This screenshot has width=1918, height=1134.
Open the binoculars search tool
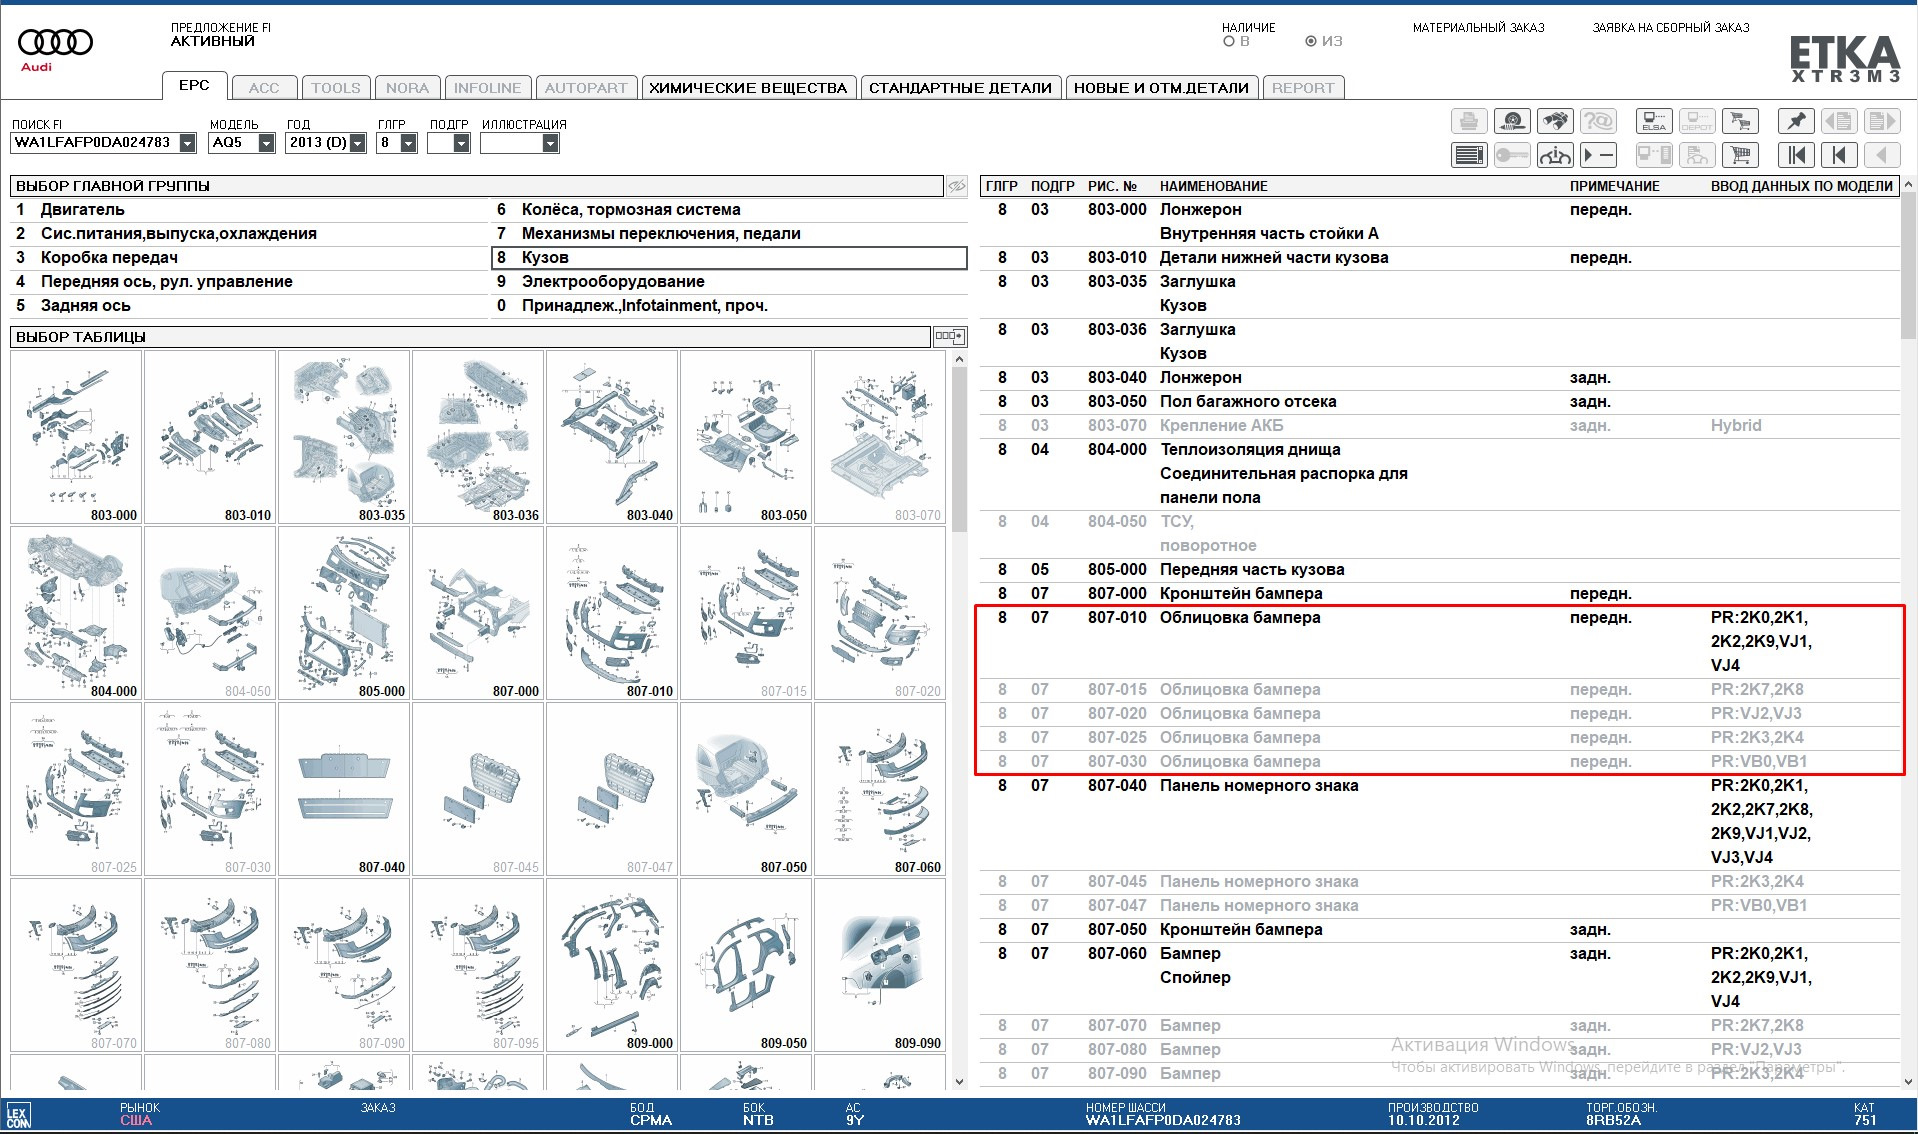[1555, 121]
